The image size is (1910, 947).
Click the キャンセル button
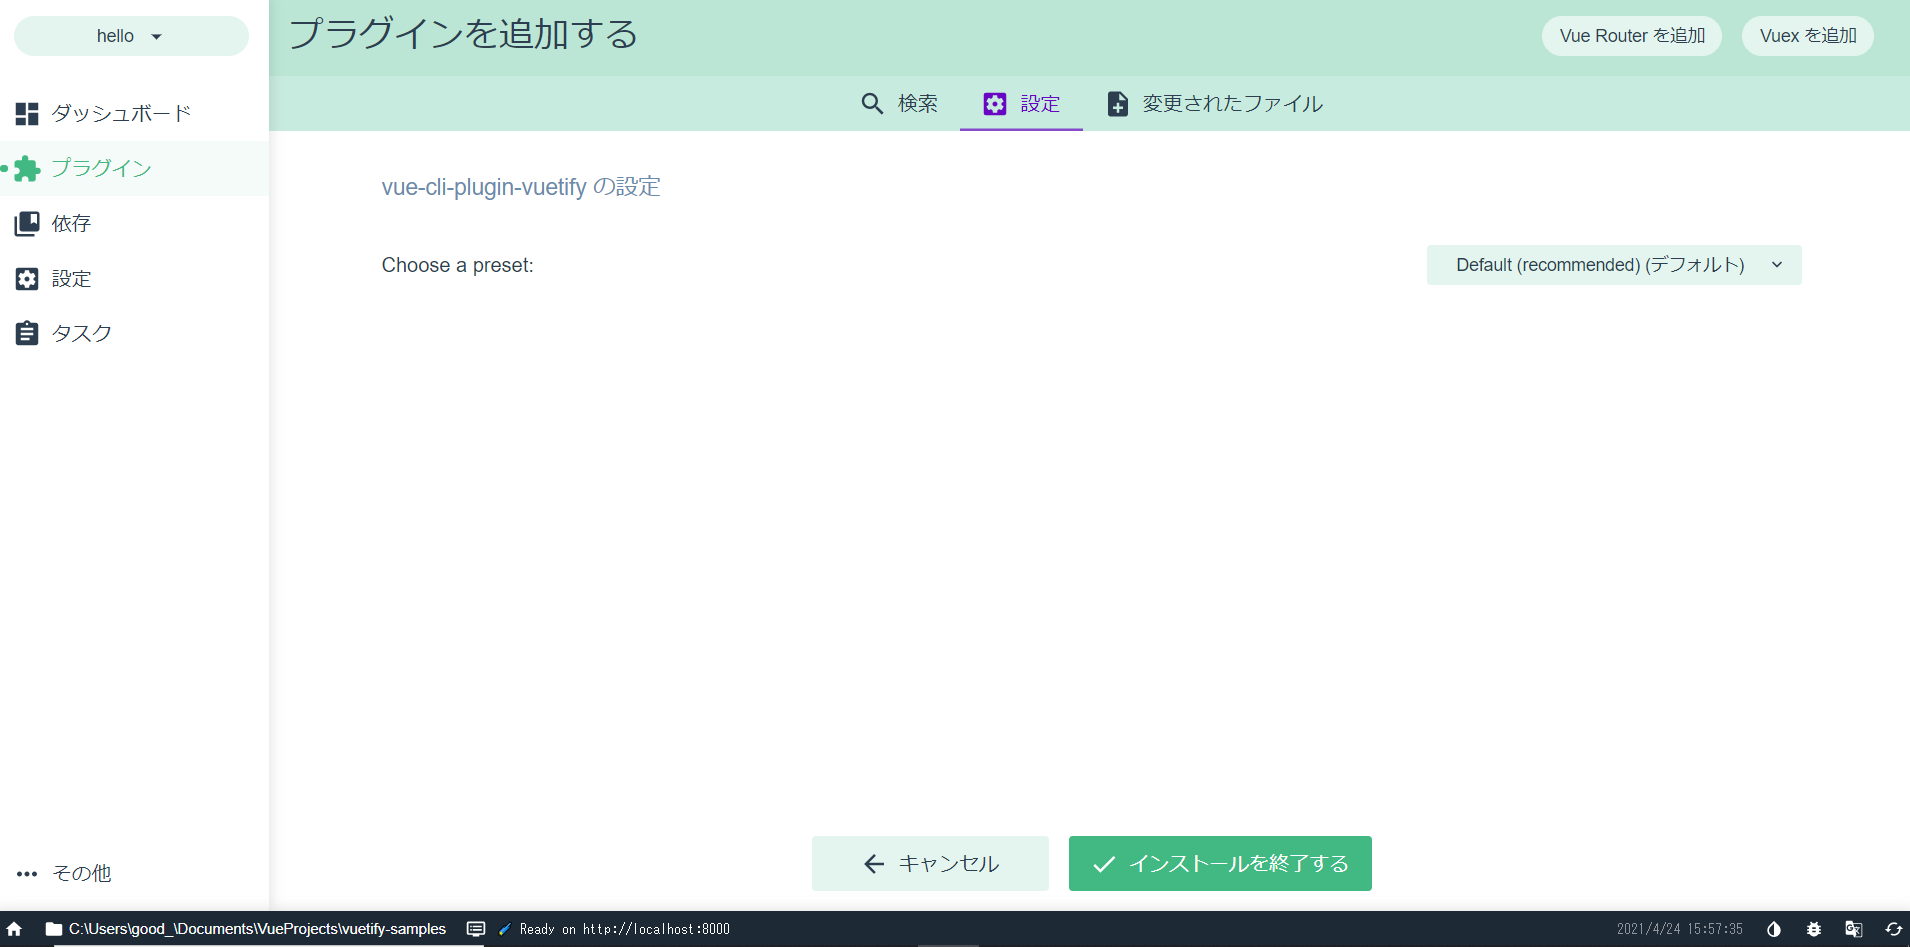pyautogui.click(x=929, y=863)
